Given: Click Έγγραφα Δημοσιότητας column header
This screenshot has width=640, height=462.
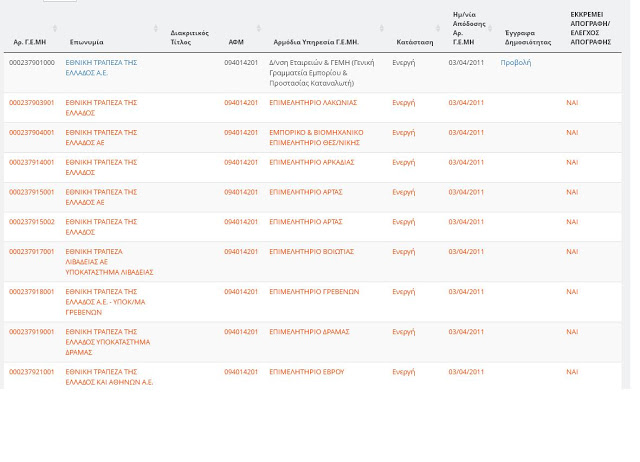Looking at the screenshot, I should [x=528, y=37].
